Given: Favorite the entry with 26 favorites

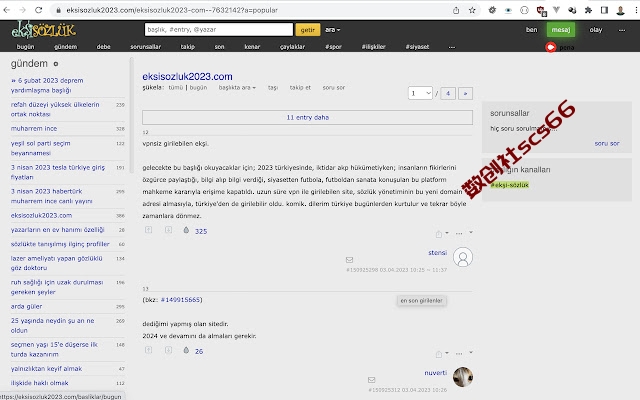Looking at the screenshot, I should tap(186, 351).
